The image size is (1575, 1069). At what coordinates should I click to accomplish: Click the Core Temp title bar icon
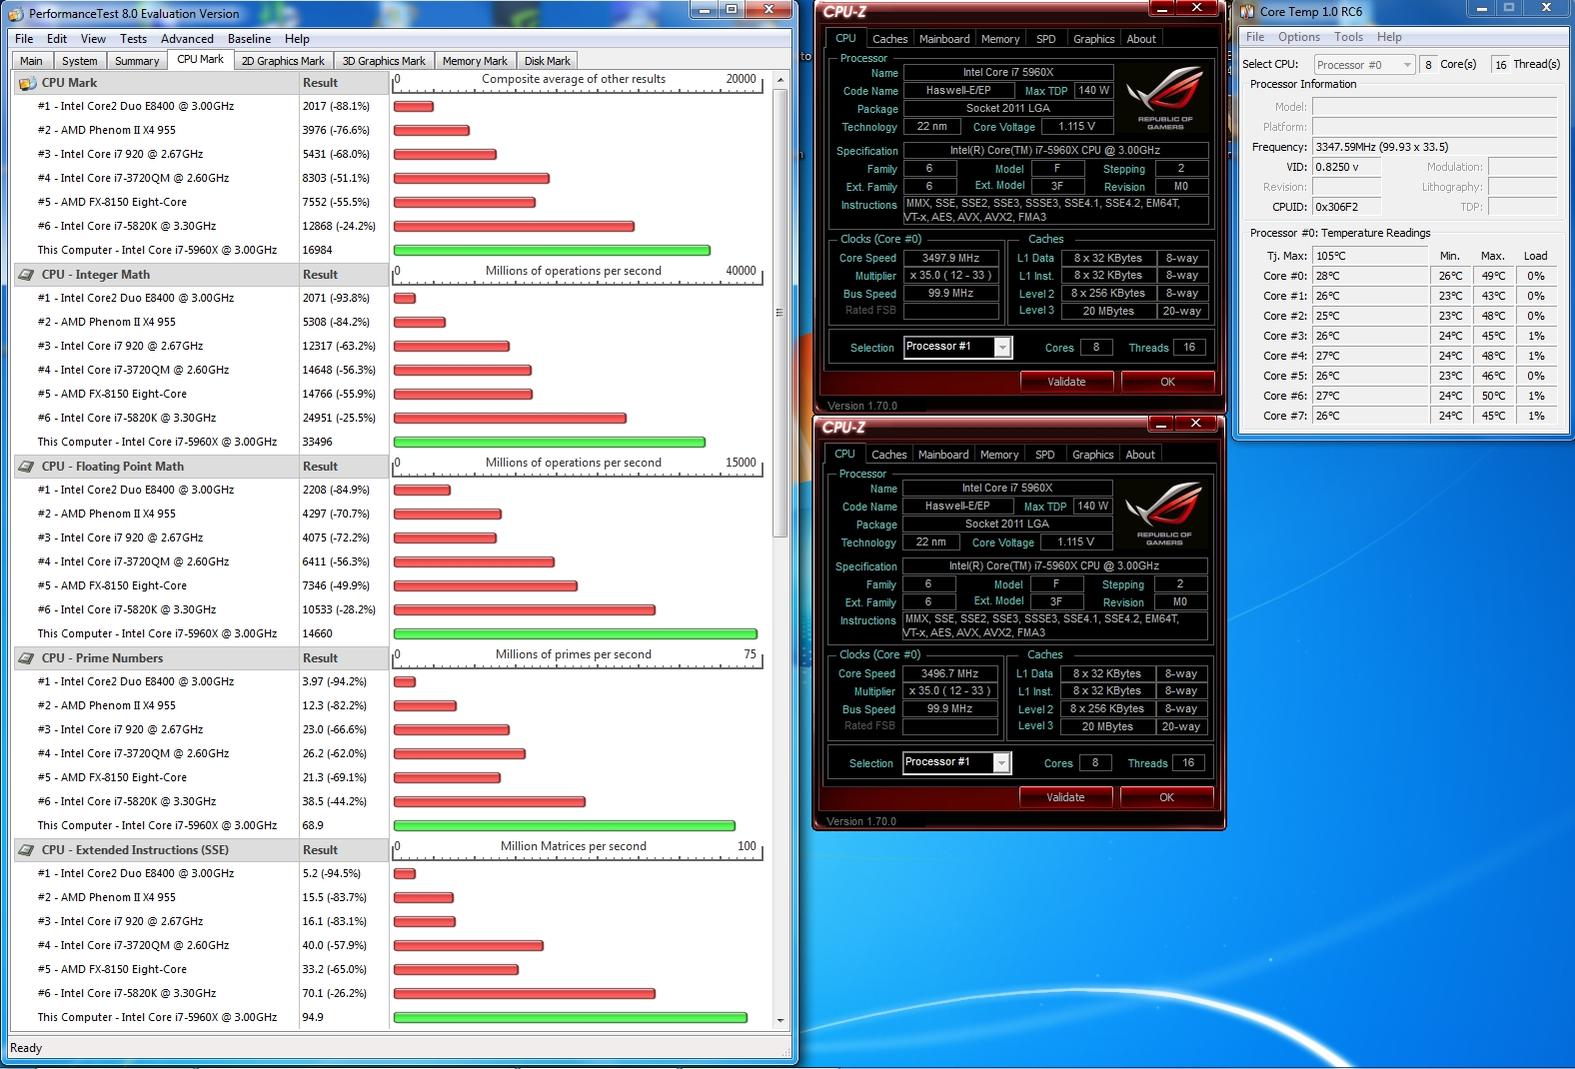pos(1247,12)
